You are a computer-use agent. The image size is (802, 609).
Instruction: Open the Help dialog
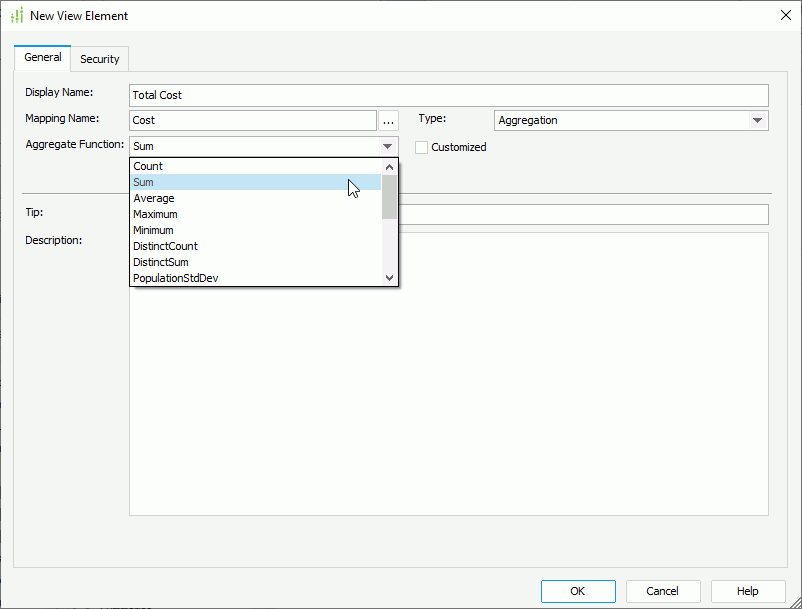coord(747,591)
